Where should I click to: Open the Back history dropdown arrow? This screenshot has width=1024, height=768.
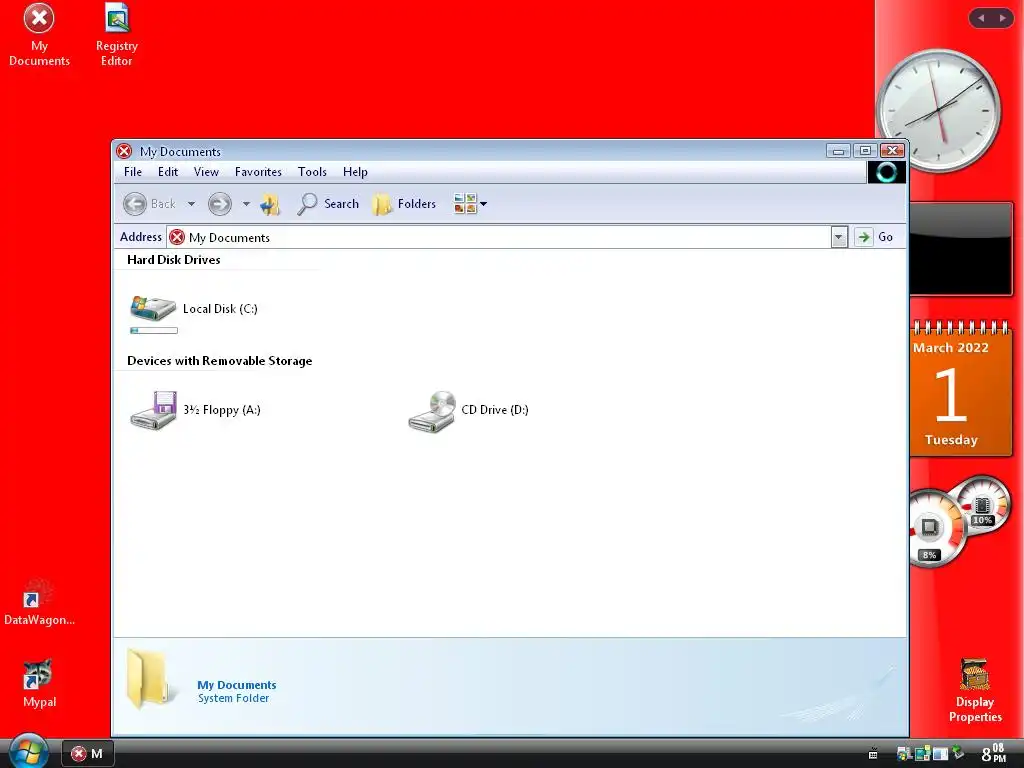[191, 204]
